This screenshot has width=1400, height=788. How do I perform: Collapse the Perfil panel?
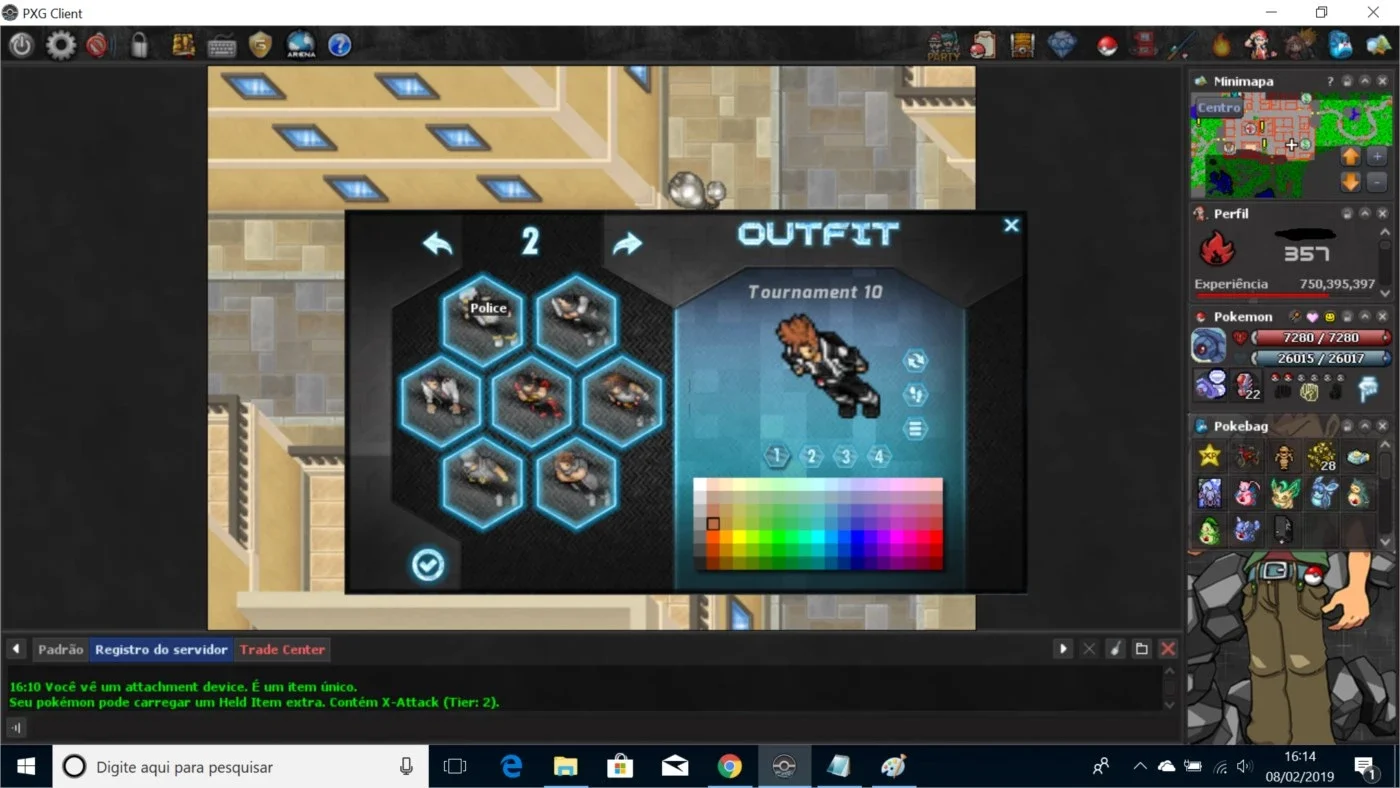[x=1365, y=213]
